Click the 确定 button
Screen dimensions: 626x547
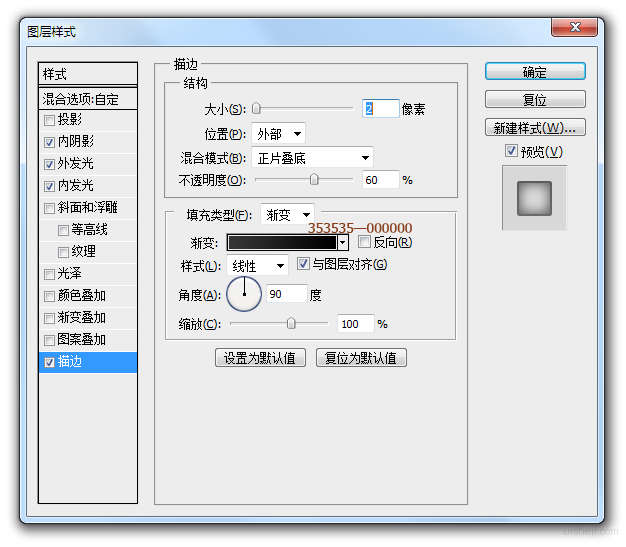(x=535, y=71)
